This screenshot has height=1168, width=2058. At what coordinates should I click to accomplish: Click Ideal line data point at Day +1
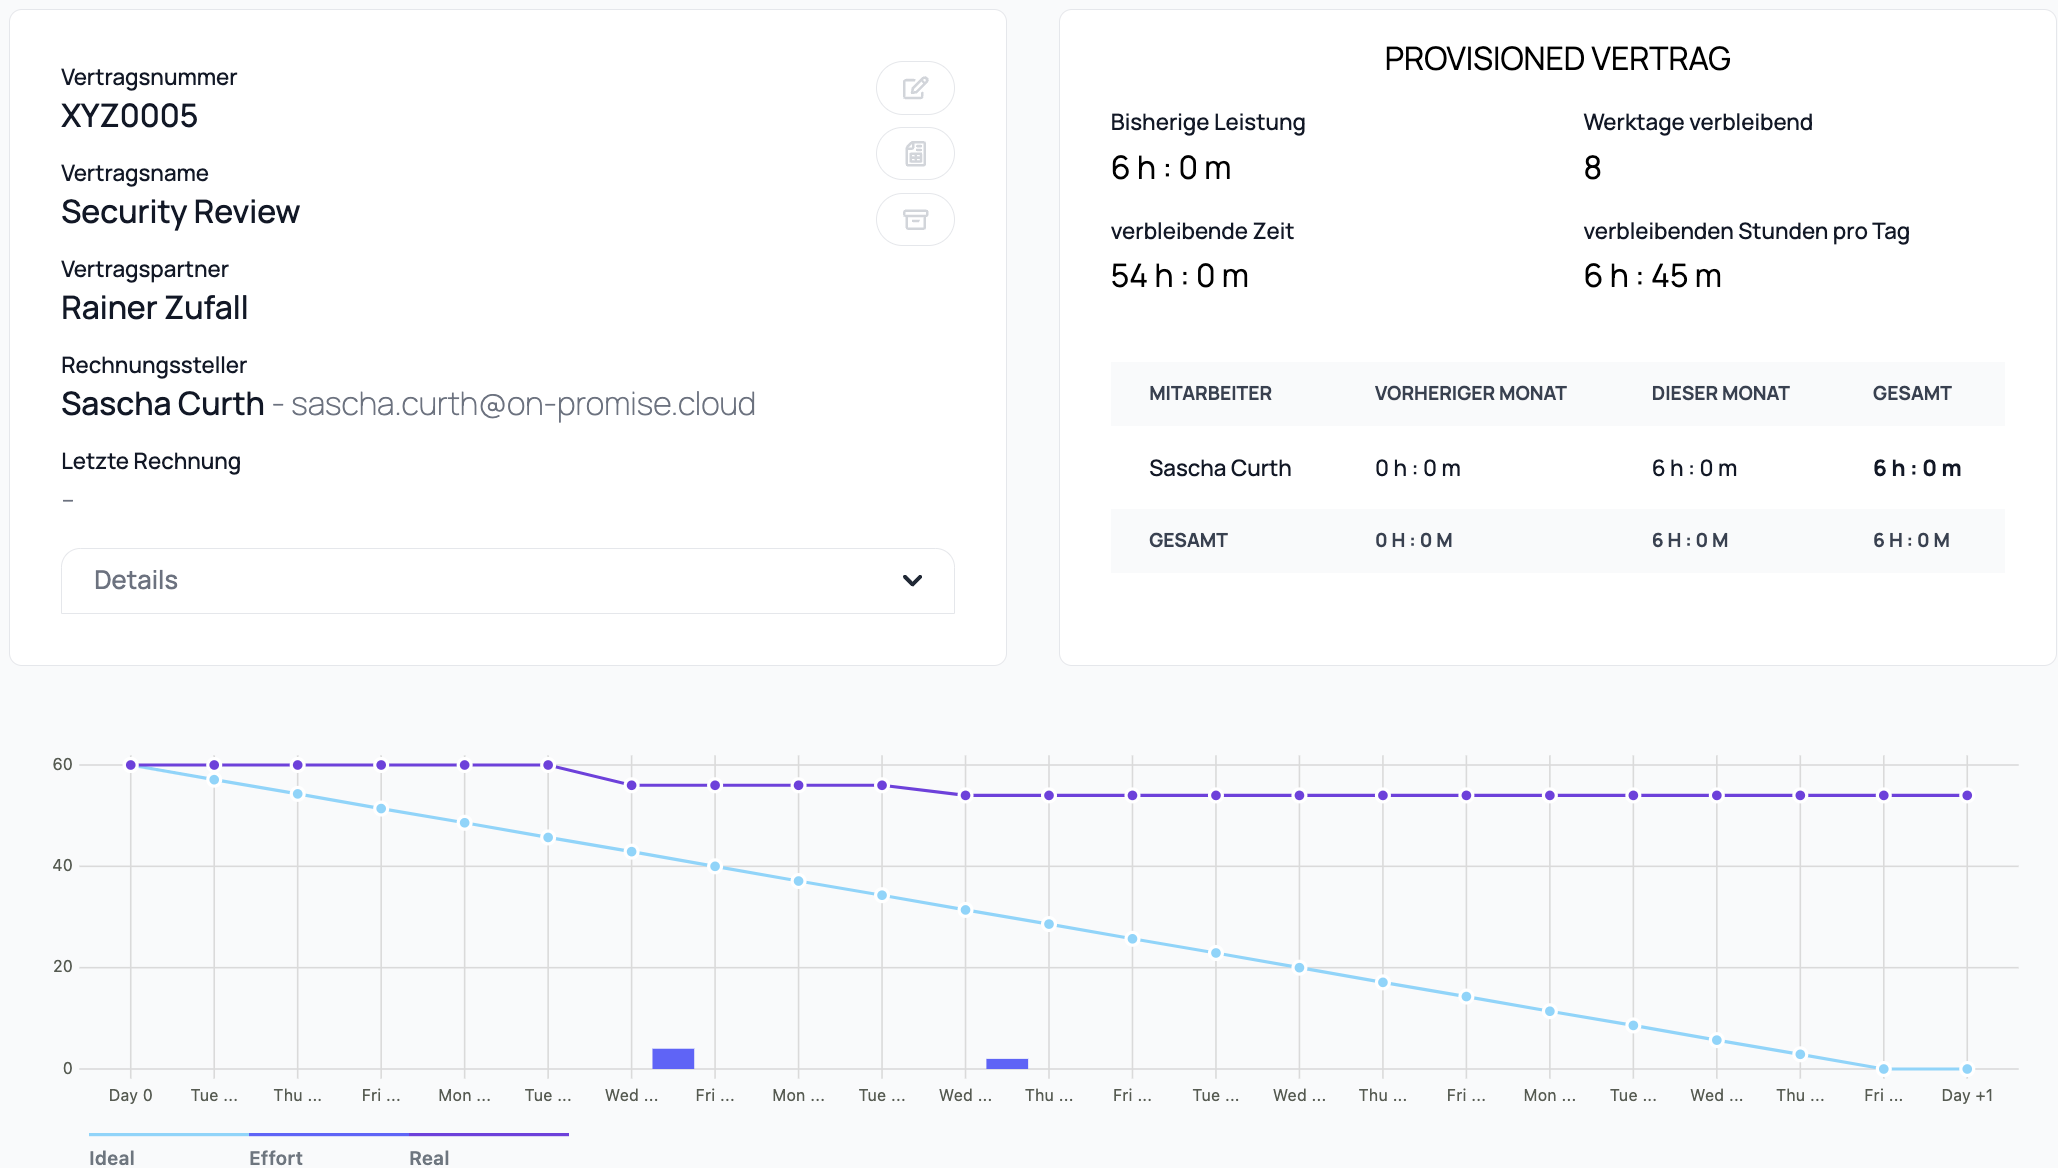coord(1967,1069)
